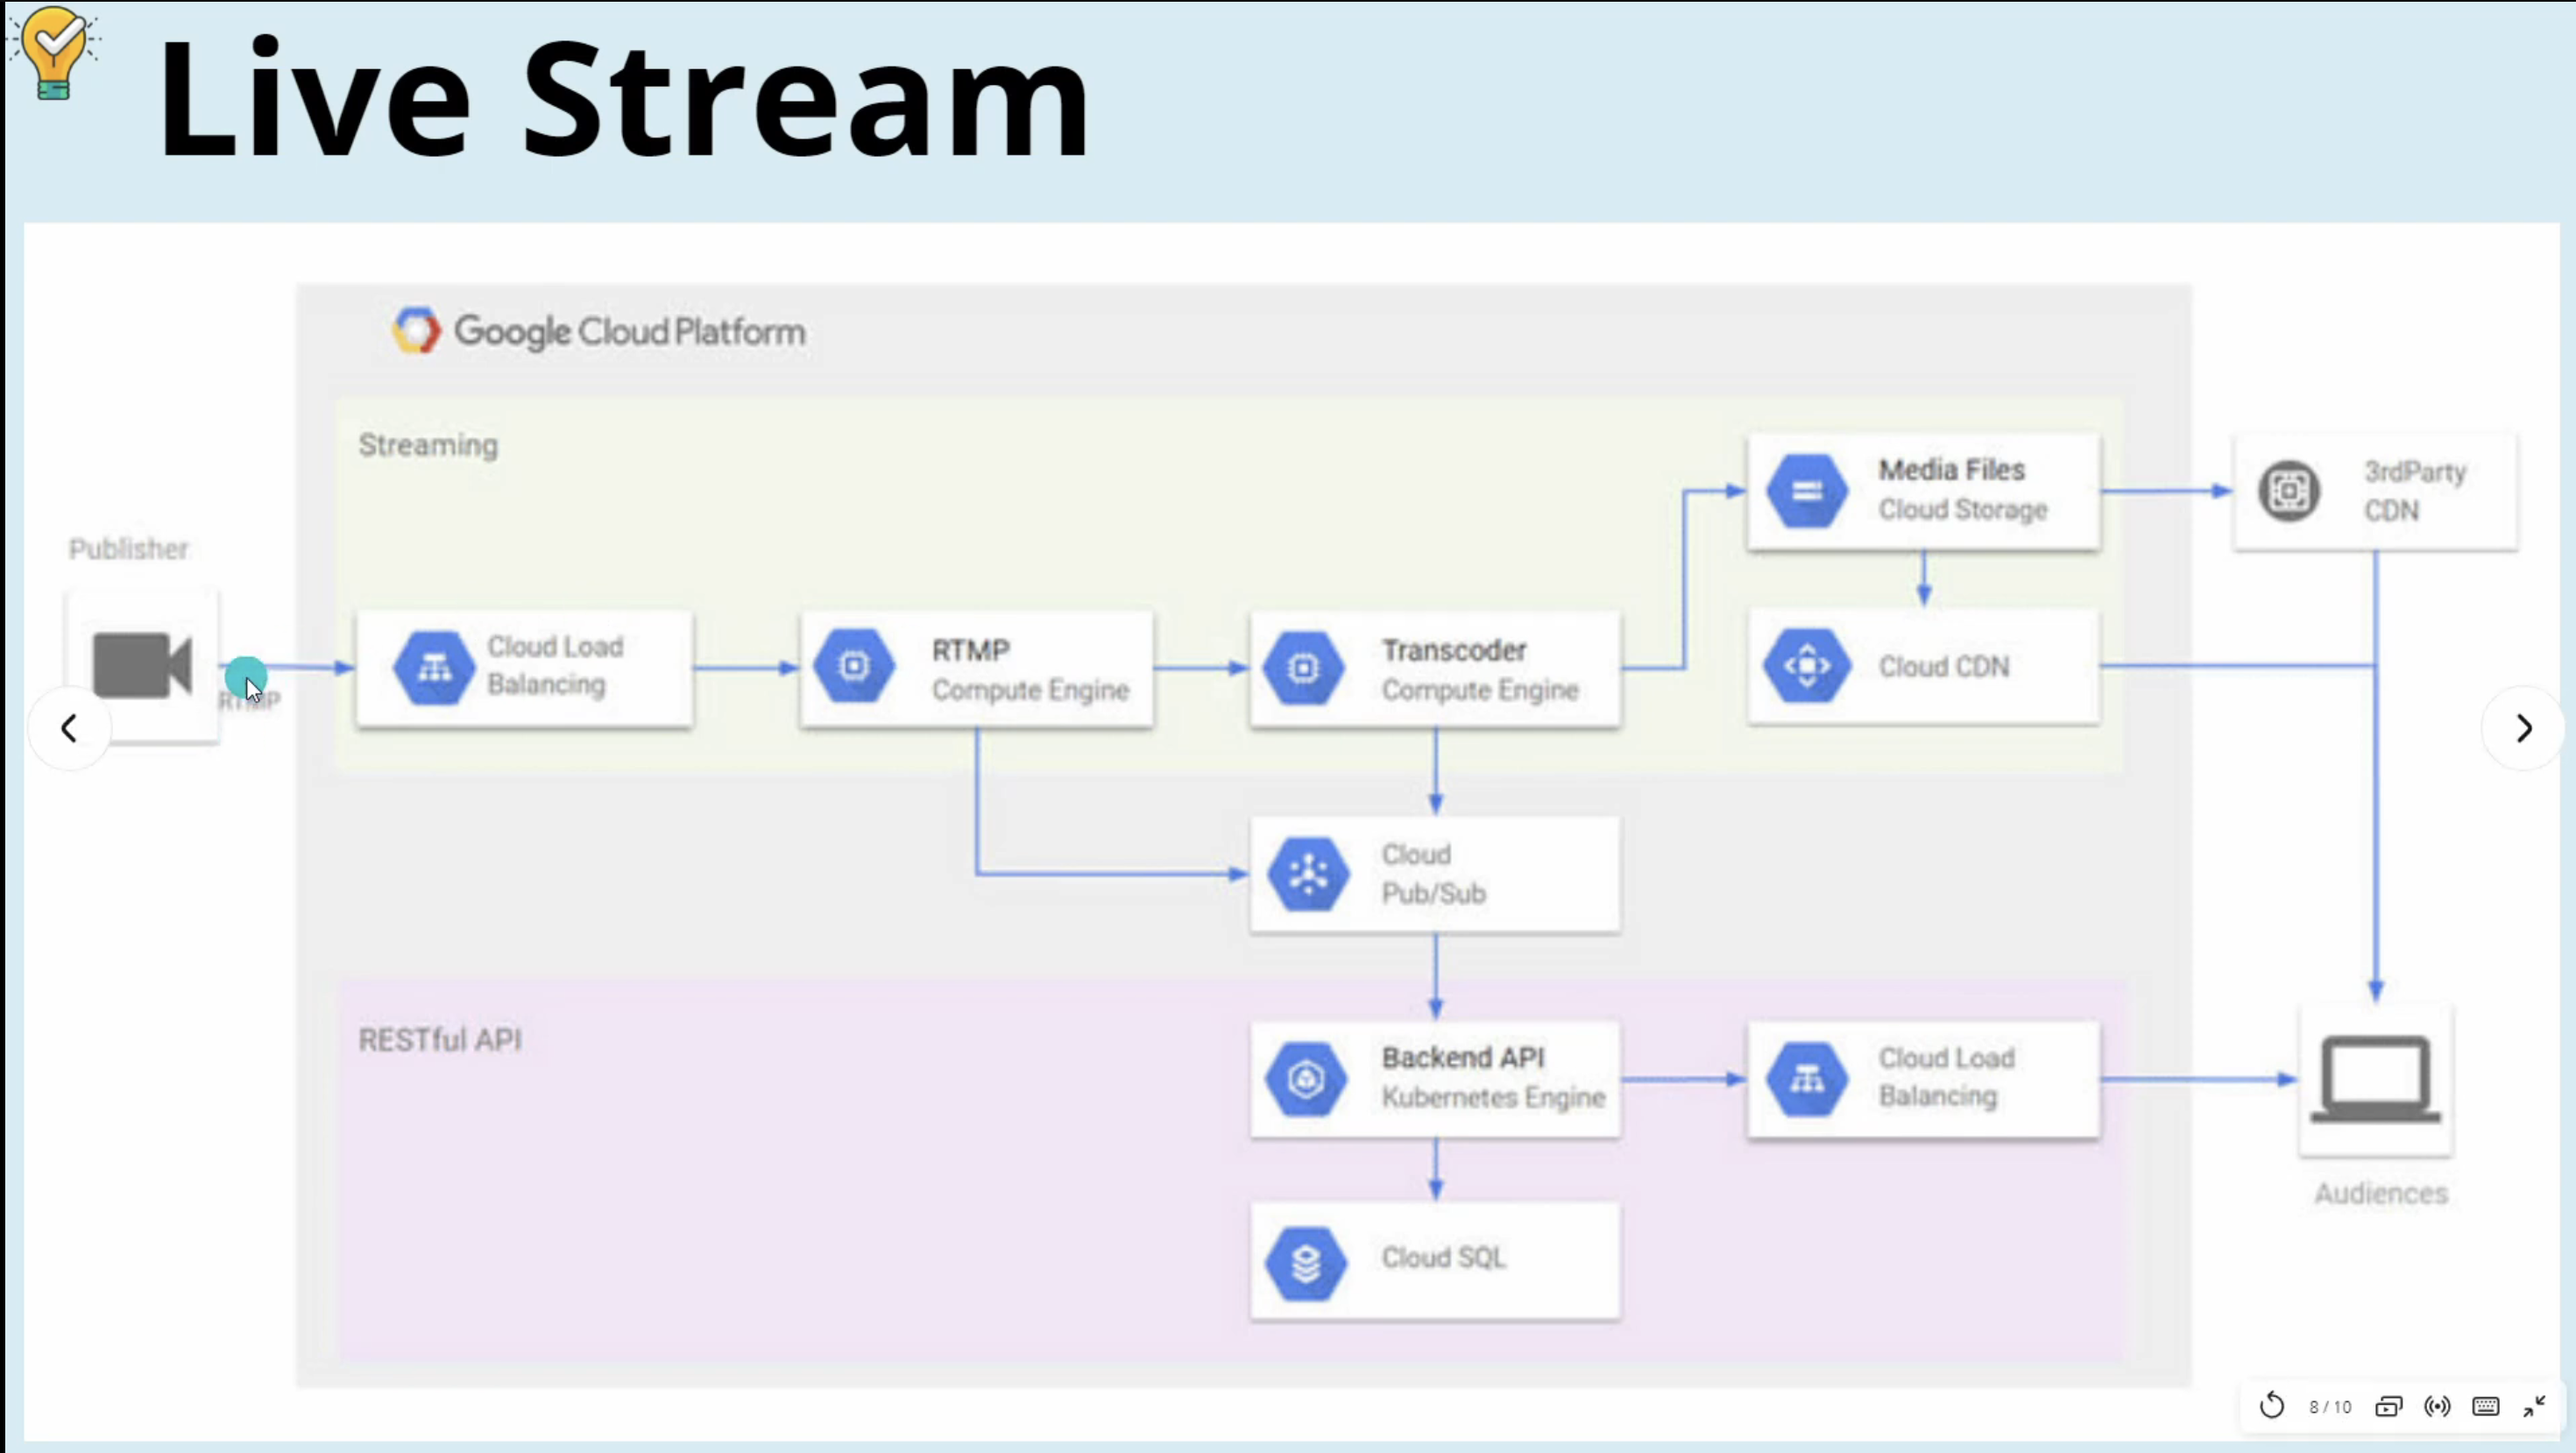Click the Publisher video camera icon
The width and height of the screenshot is (2576, 1453).
tap(142, 665)
